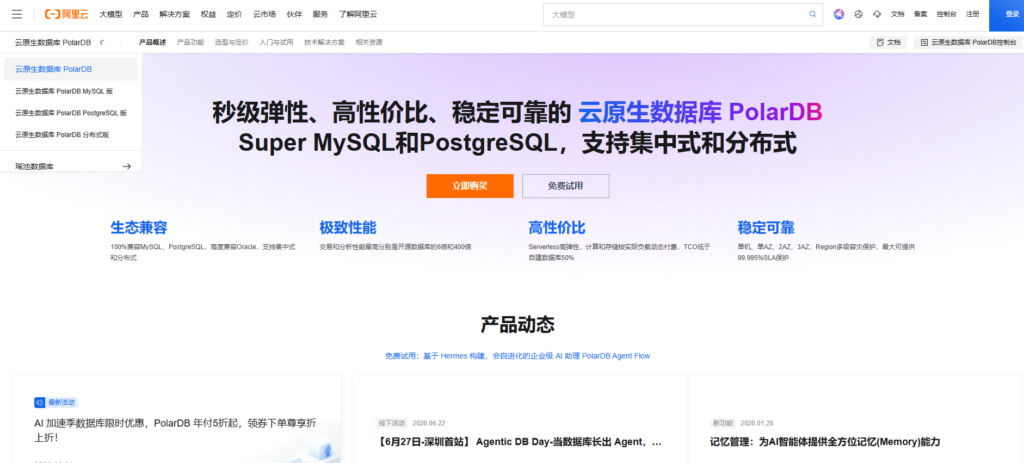Screen dimensions: 1024x463
Task: Click the 最新活动 speaker icon
Action: click(x=40, y=402)
